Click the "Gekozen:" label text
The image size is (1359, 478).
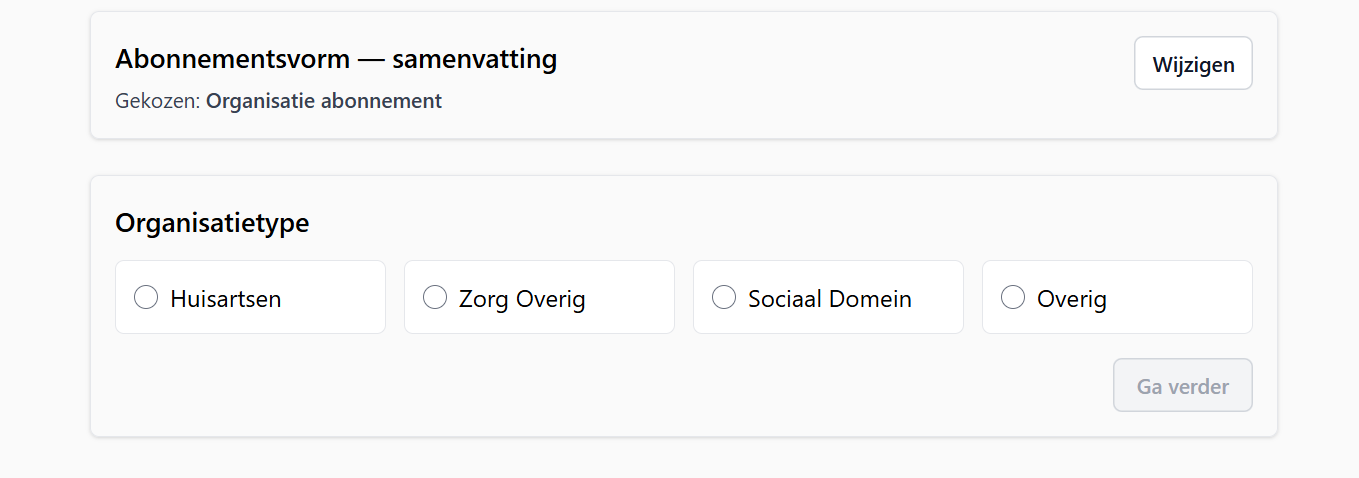158,101
